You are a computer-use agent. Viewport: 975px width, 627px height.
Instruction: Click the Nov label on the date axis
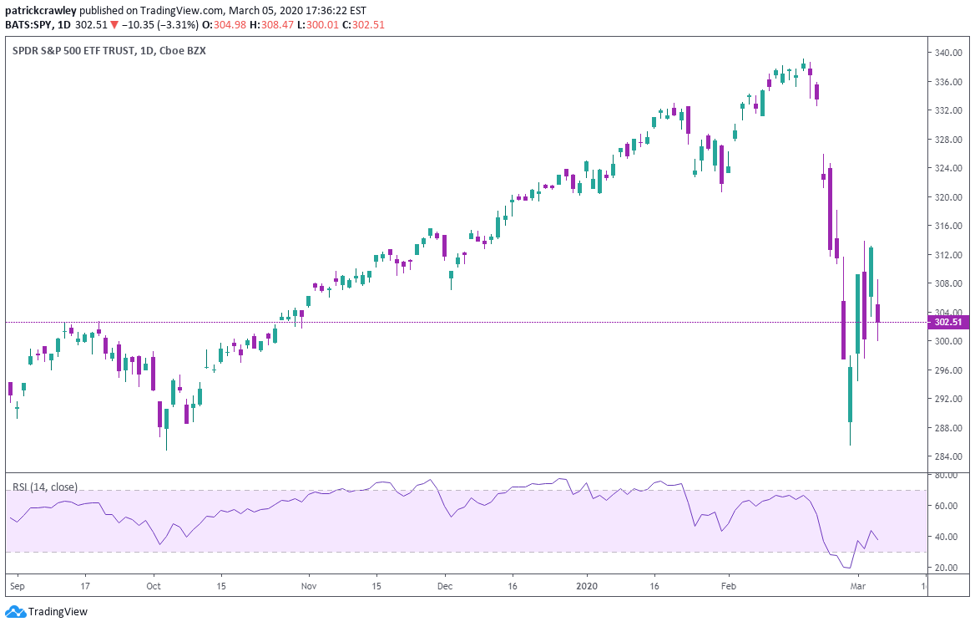tap(308, 586)
